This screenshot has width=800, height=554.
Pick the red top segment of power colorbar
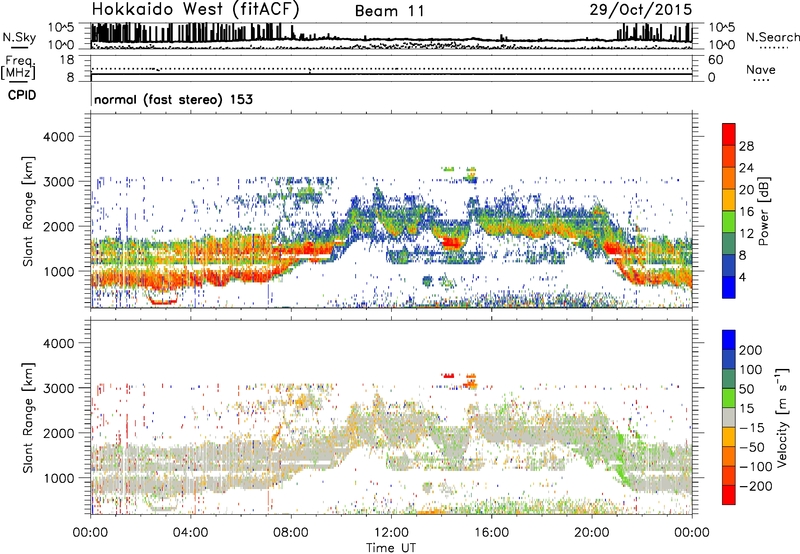[729, 135]
